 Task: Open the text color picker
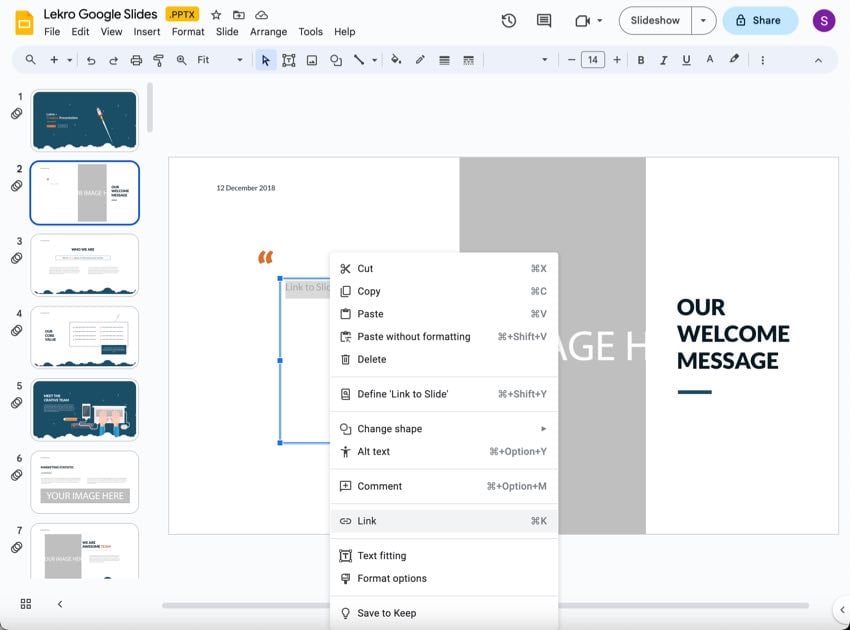pyautogui.click(x=709, y=60)
